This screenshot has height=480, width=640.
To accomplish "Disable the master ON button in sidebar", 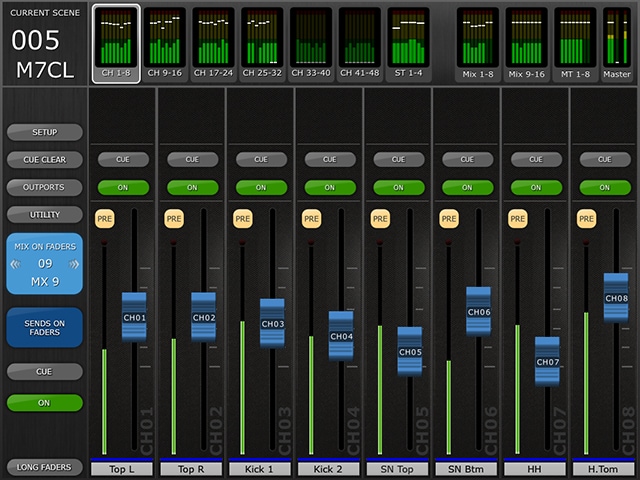I will 44,402.
